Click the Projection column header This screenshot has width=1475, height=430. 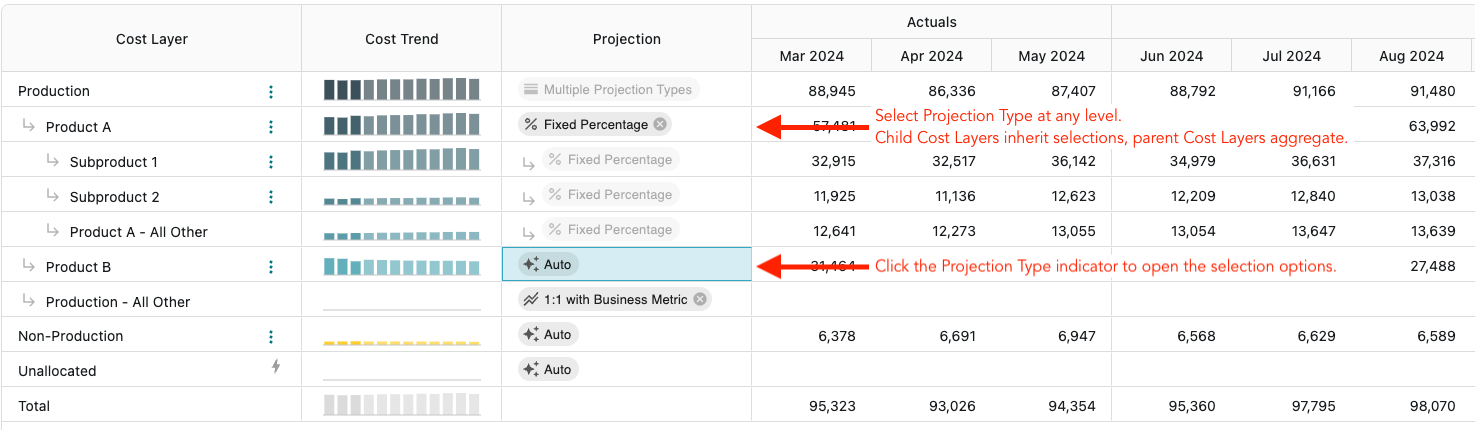click(626, 39)
